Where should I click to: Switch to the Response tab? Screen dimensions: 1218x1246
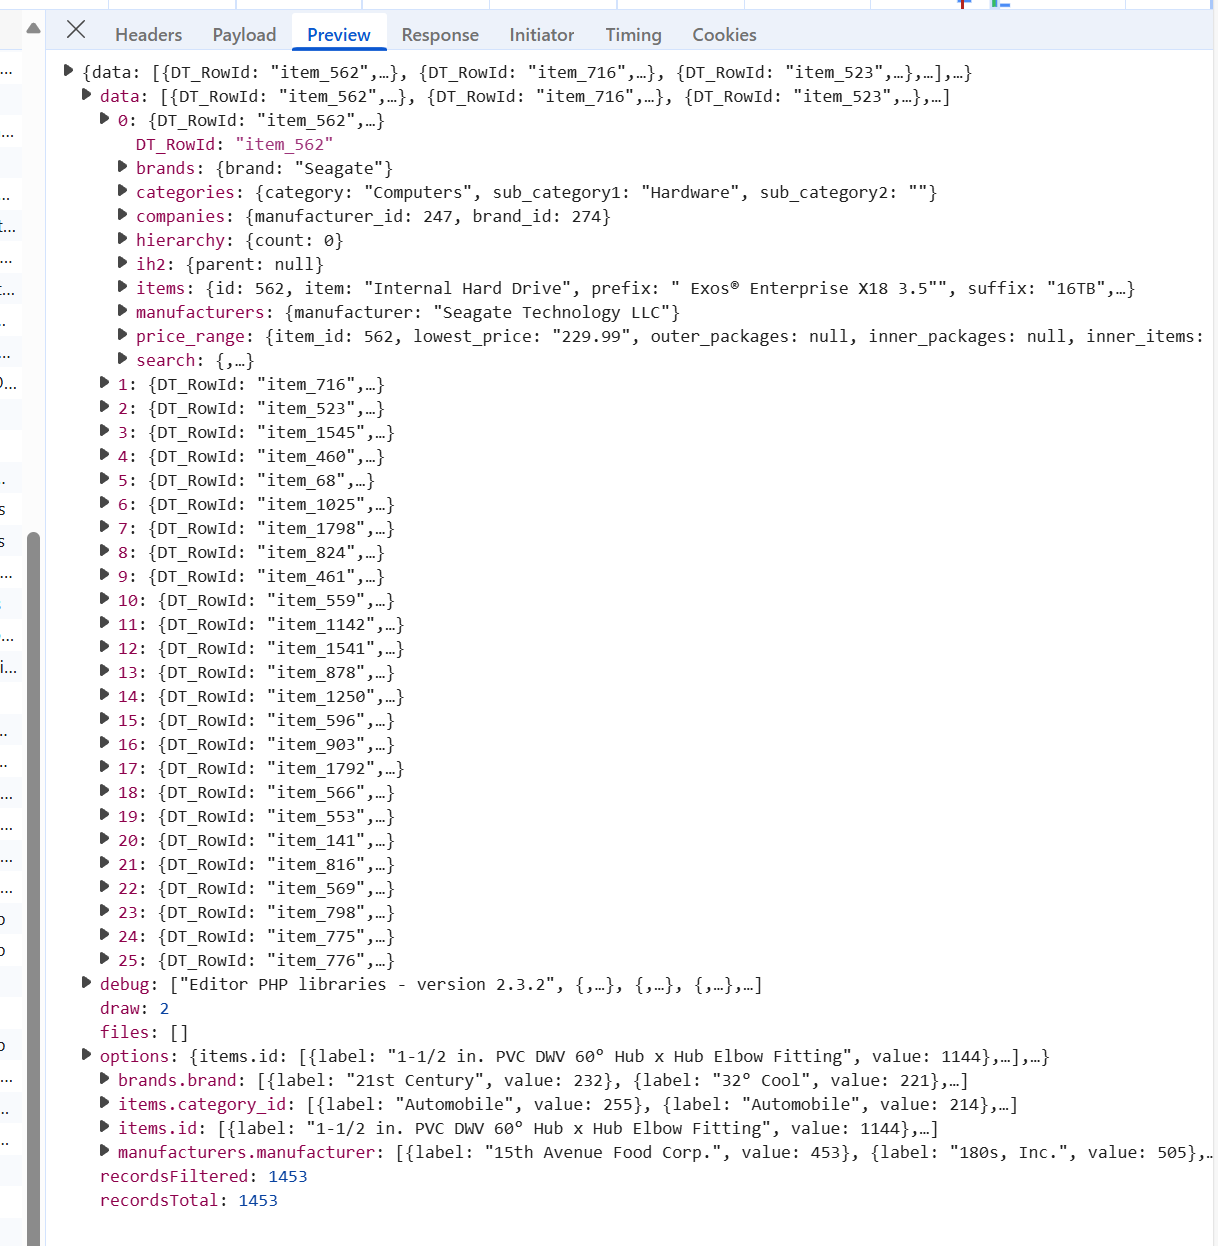coord(440,35)
